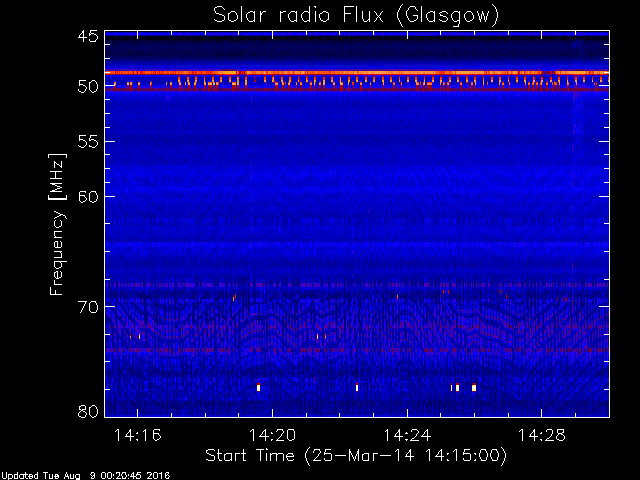Select the 14:28 time tick label
Viewport: 640px width, 480px height.
point(542,435)
